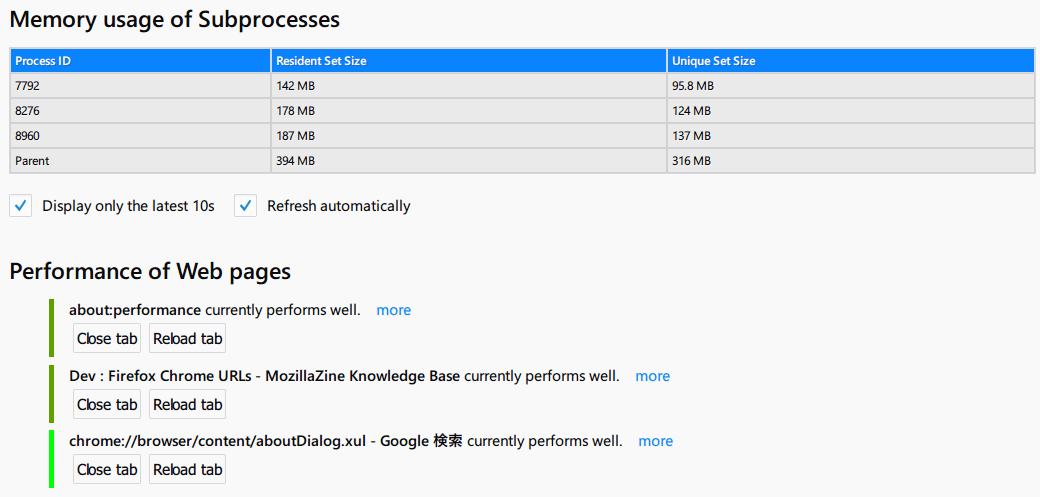Screen dimensions: 1040x497
Task: Select the process 8960 ID cell
Action: point(140,136)
